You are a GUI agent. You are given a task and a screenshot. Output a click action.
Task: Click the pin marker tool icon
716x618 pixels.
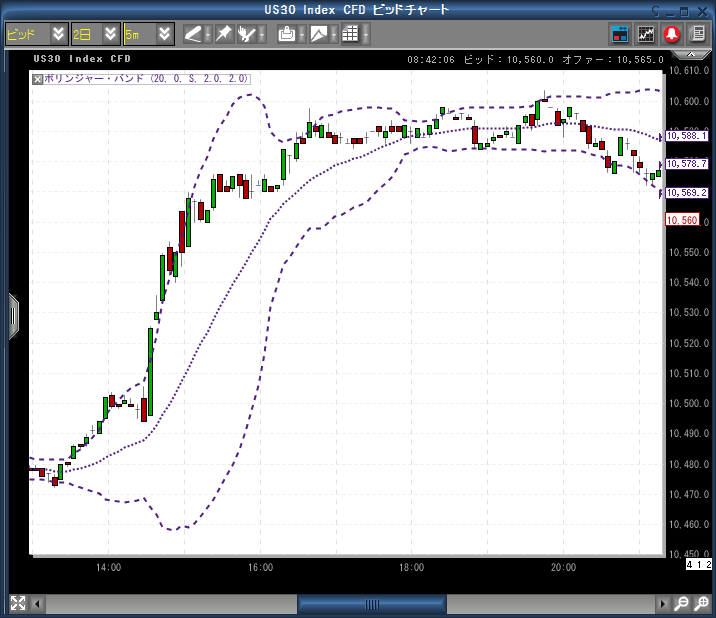coord(224,33)
